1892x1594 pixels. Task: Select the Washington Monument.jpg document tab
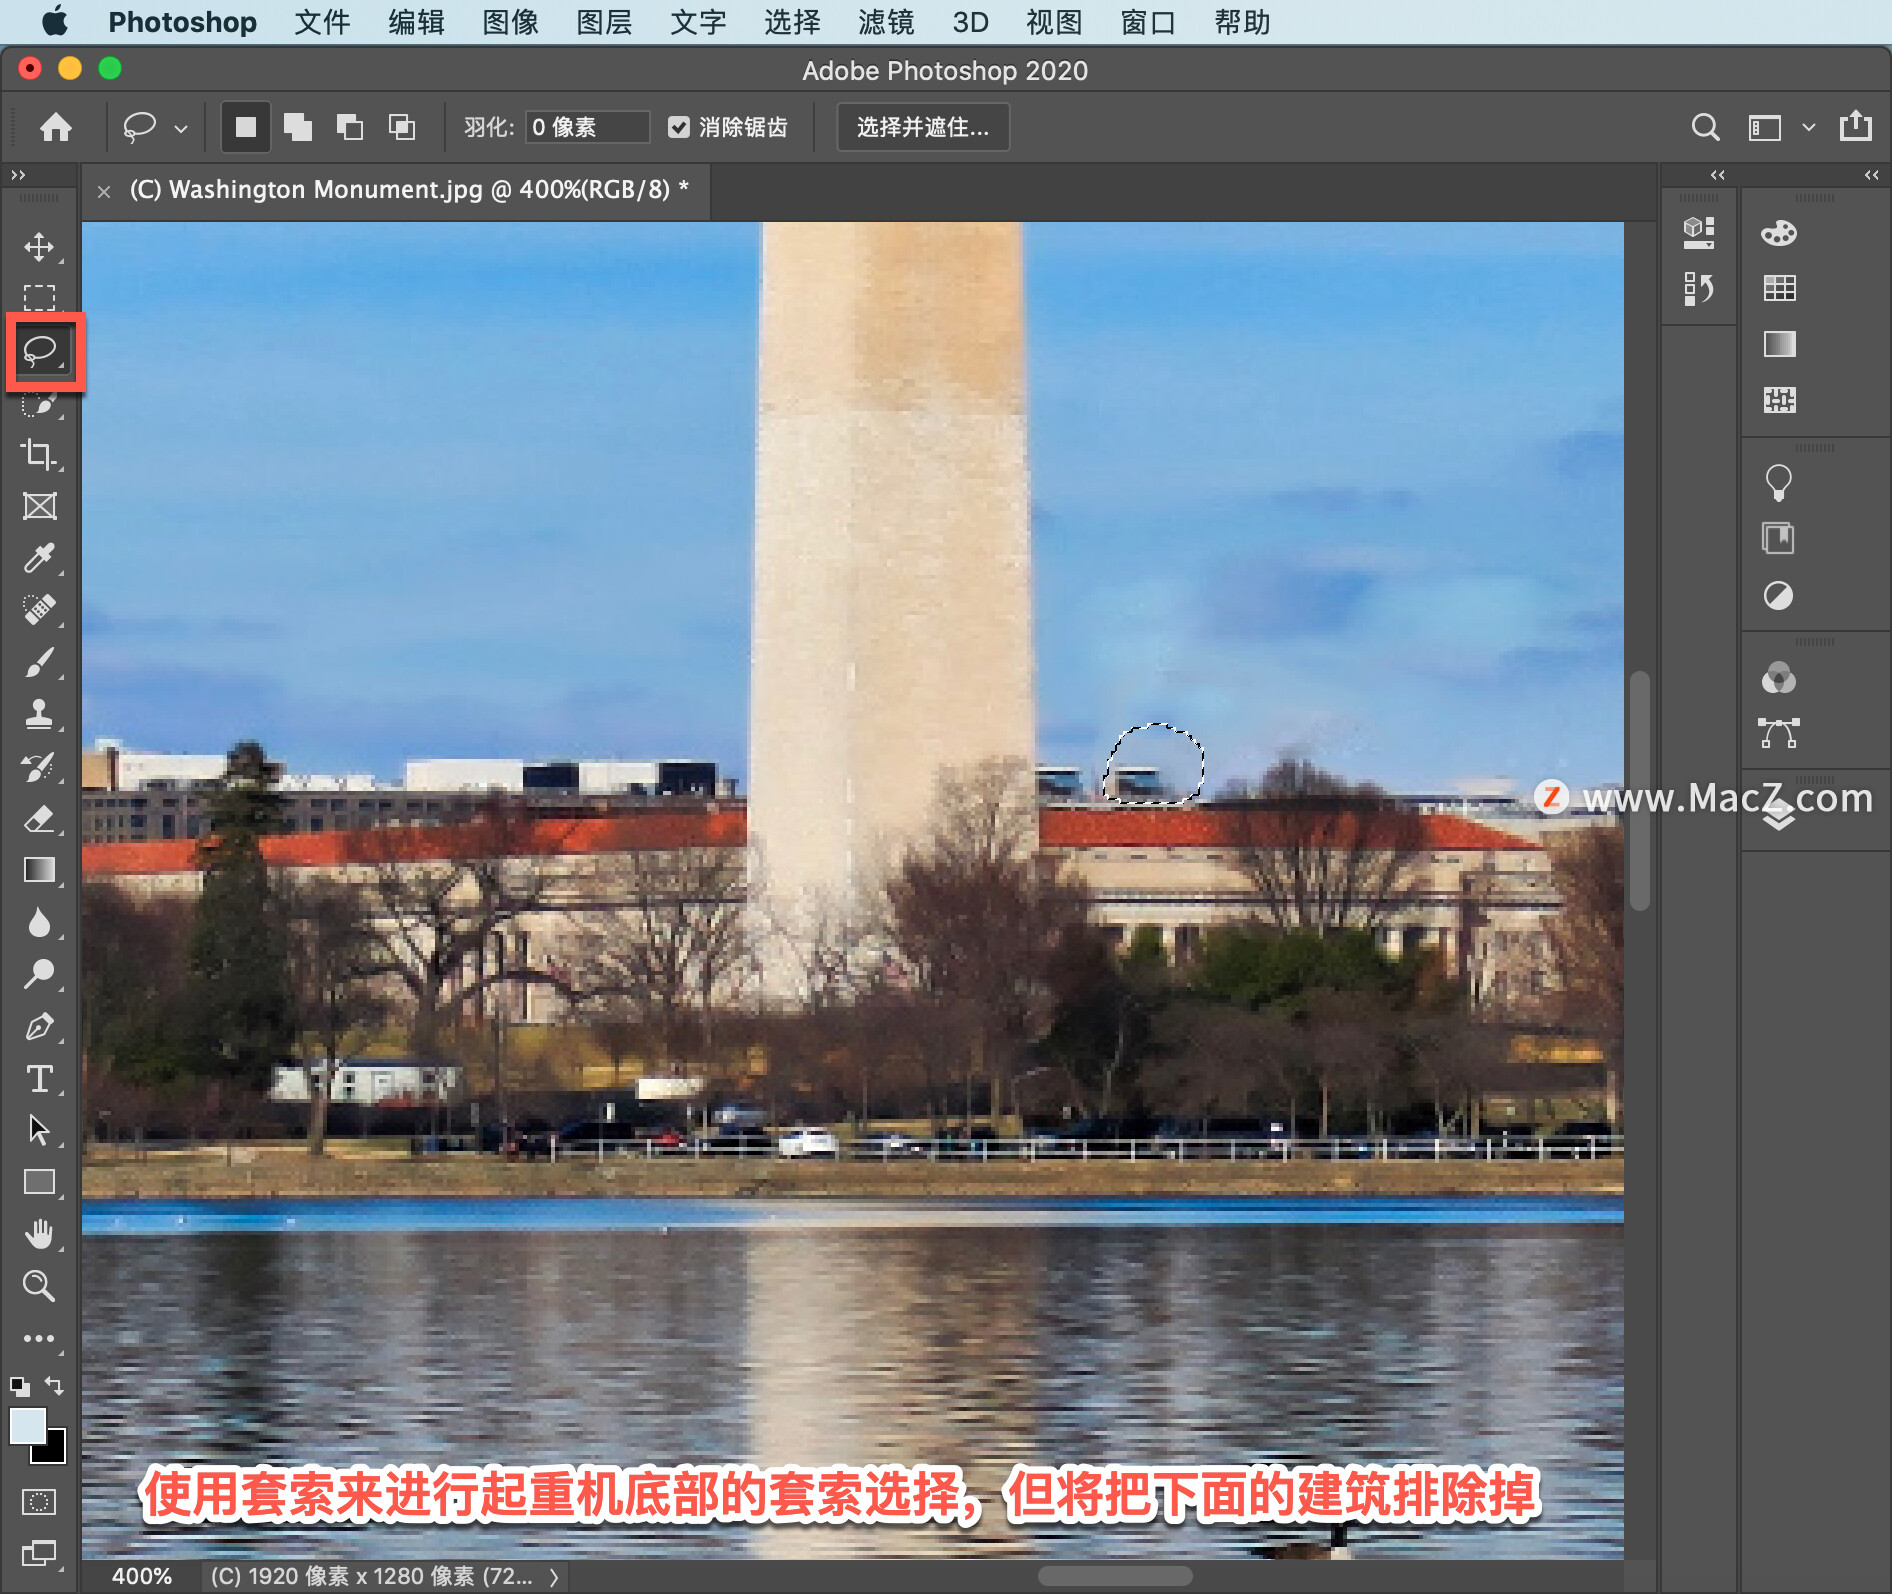[410, 190]
